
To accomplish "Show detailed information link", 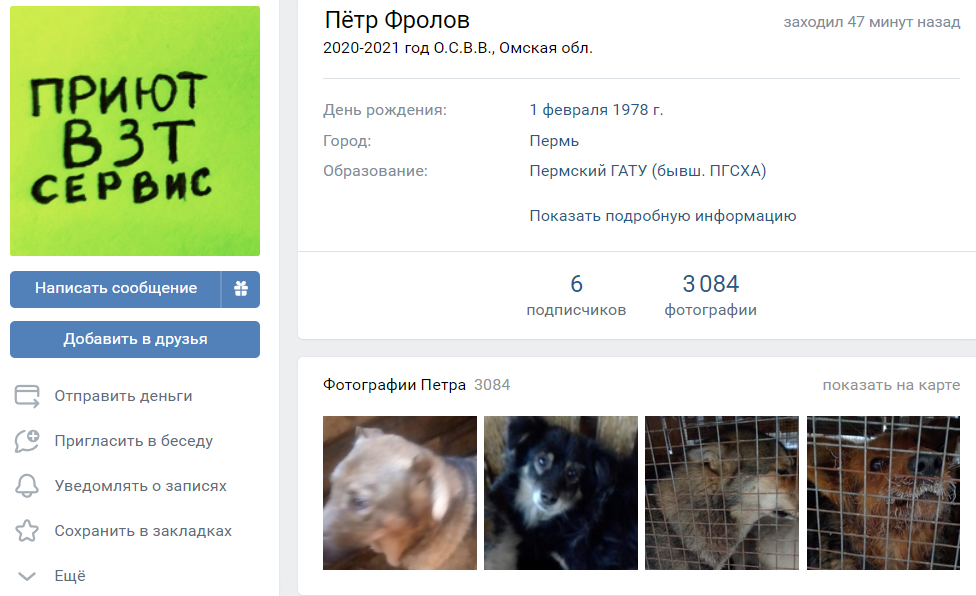I will (x=662, y=216).
